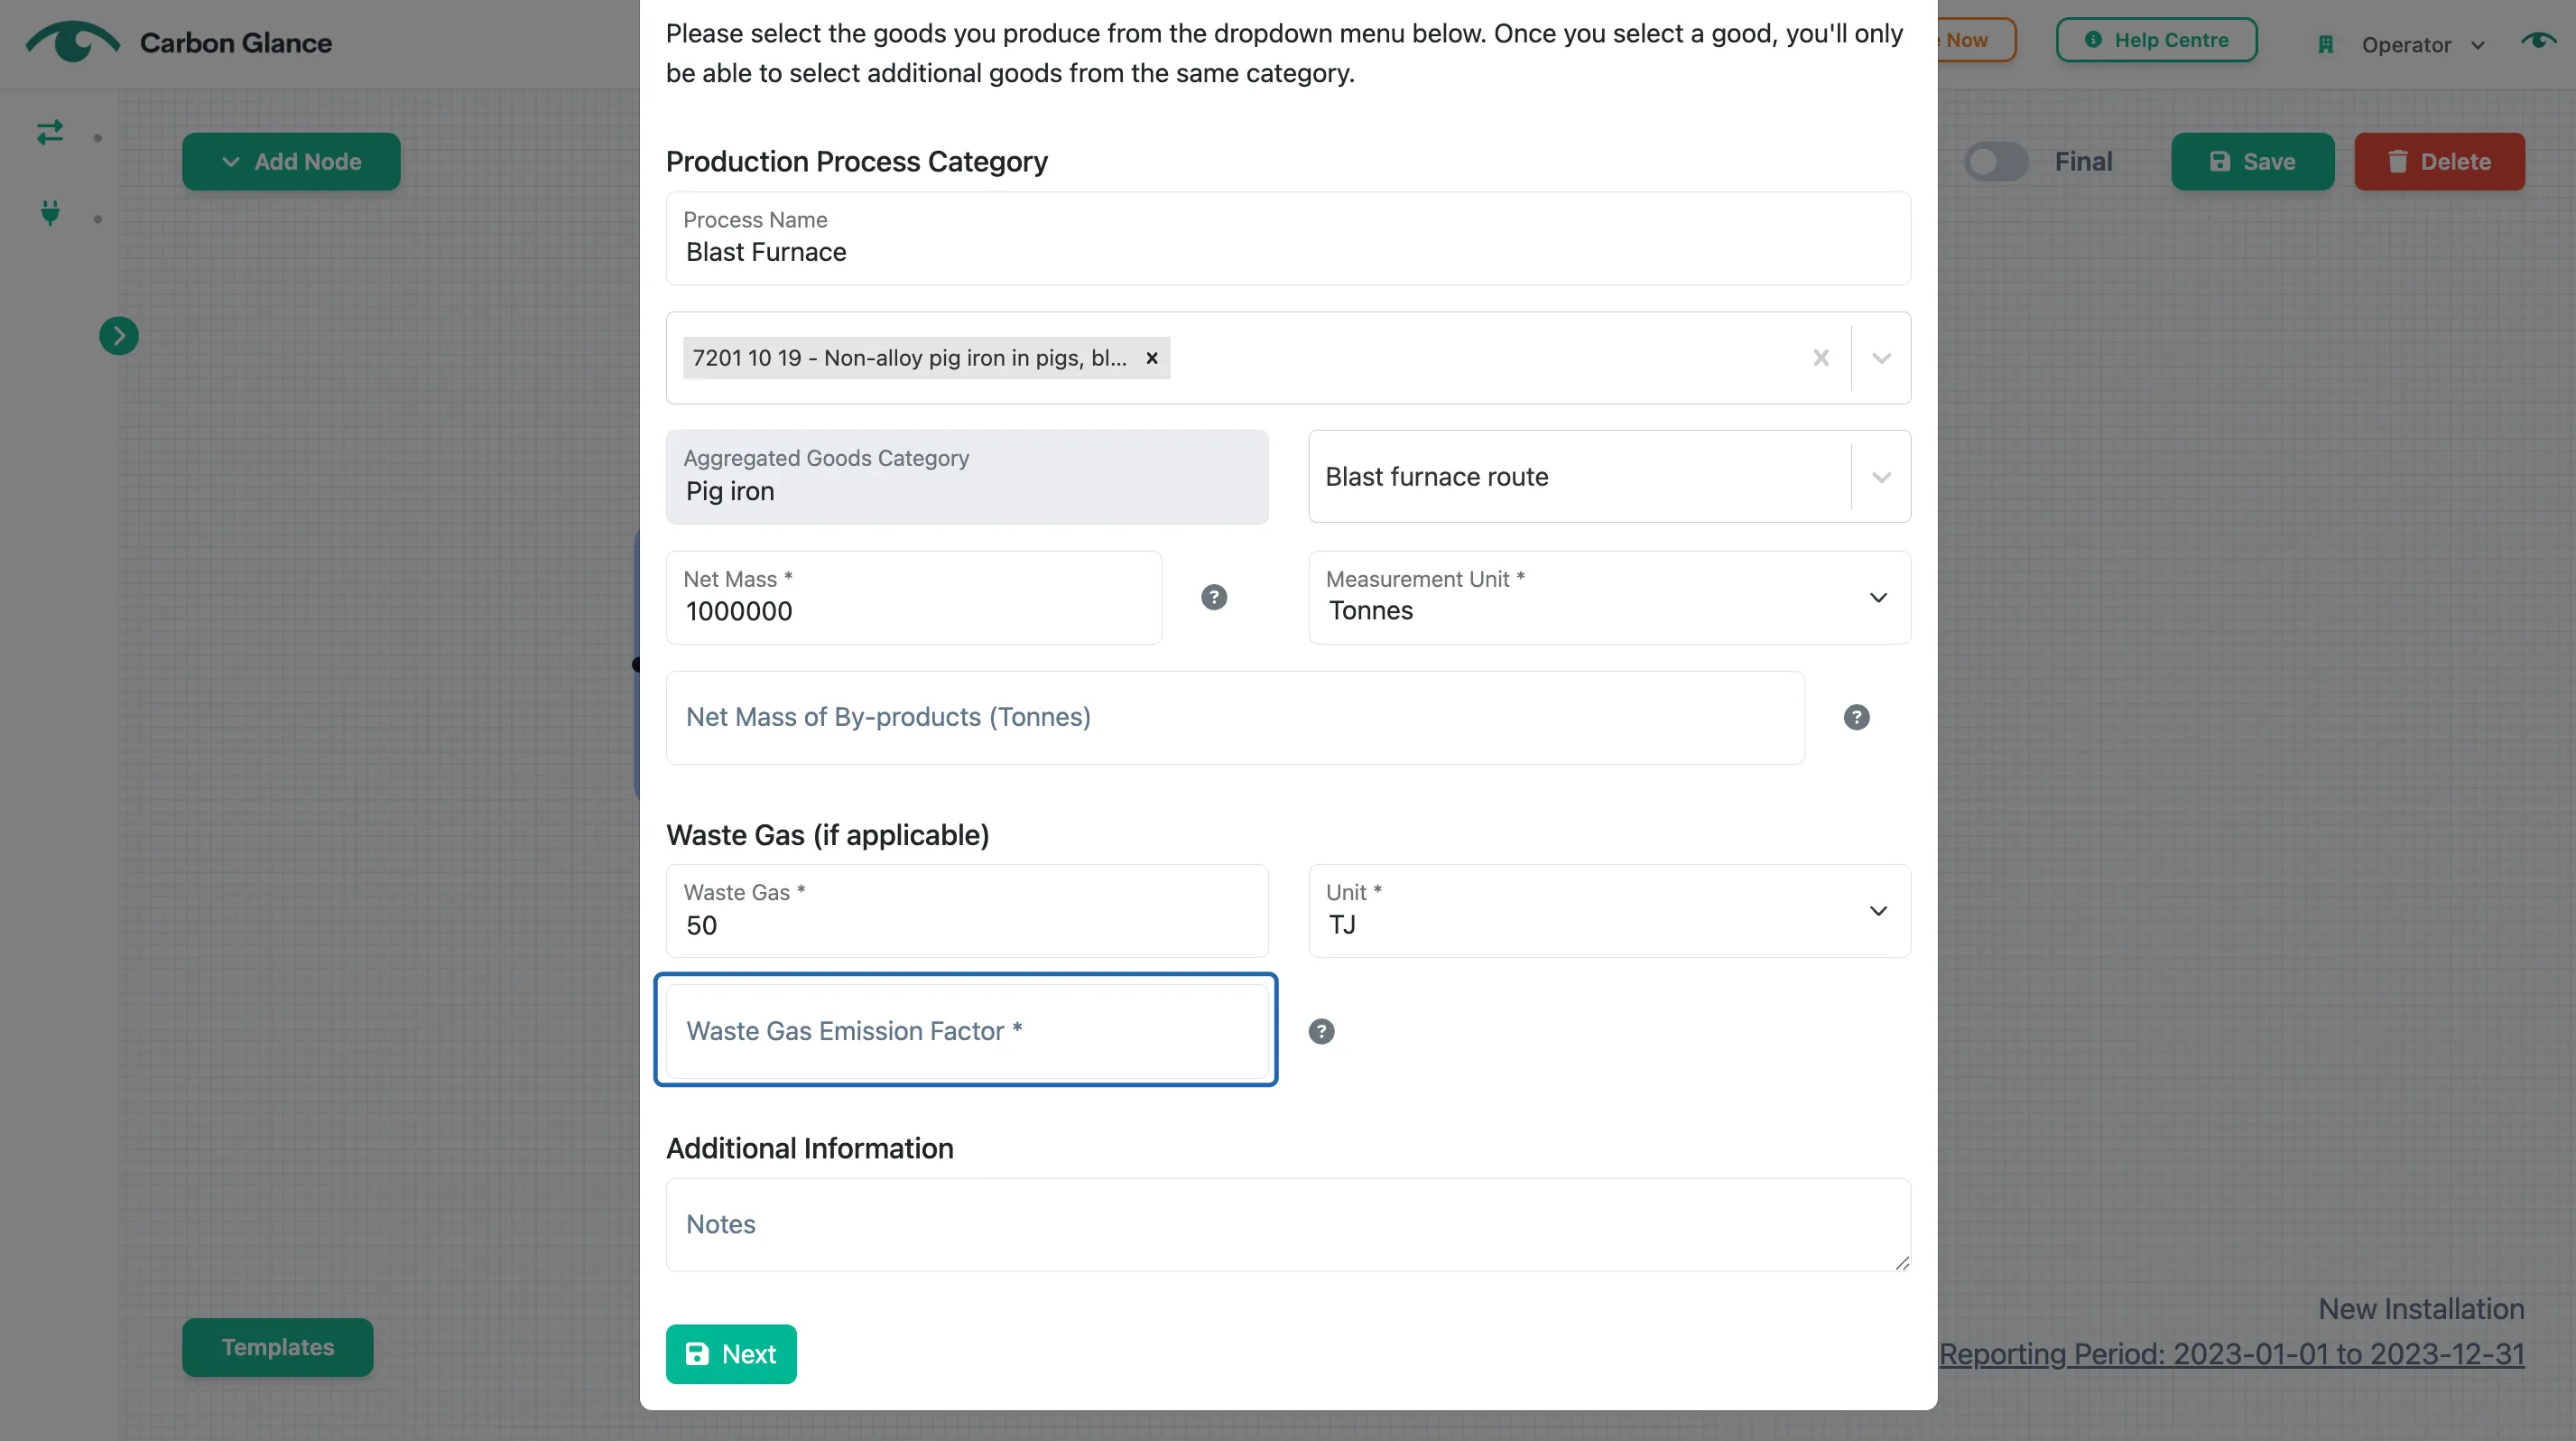Image resolution: width=2576 pixels, height=1441 pixels.
Task: Click the 'Waste Gas (if applicable)' heading
Action: point(827,835)
